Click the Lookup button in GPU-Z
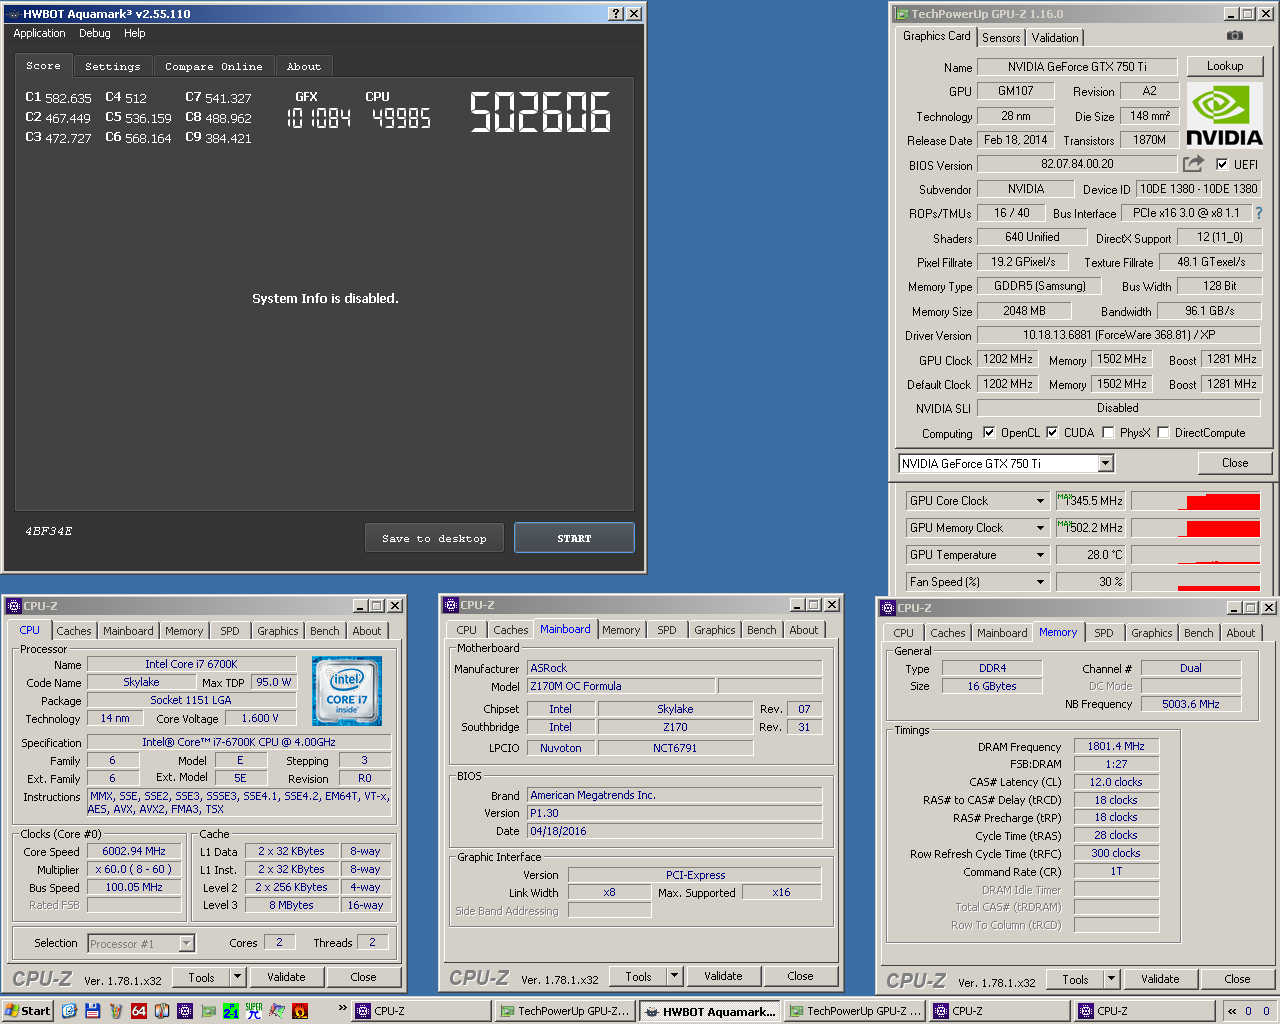This screenshot has width=1280, height=1024. click(x=1225, y=66)
